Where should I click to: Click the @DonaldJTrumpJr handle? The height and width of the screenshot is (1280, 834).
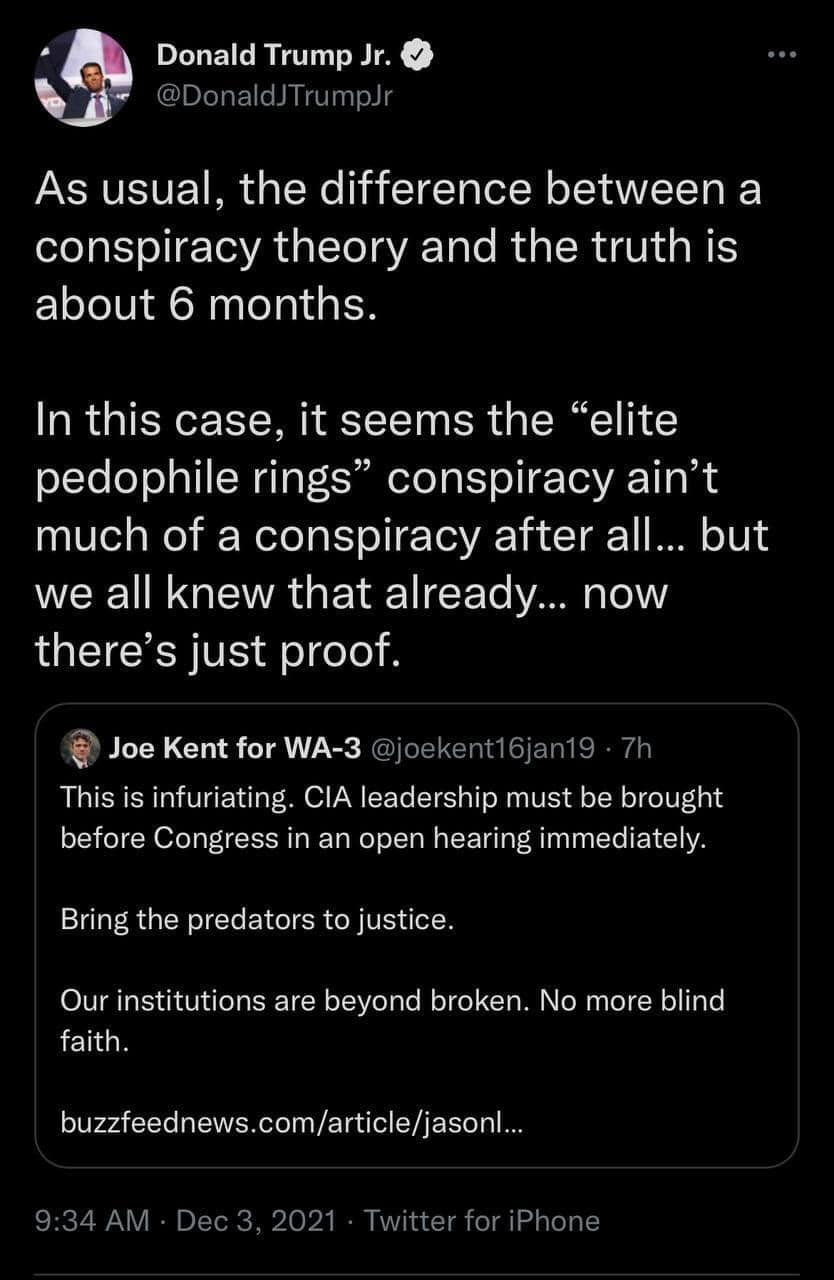click(x=270, y=95)
